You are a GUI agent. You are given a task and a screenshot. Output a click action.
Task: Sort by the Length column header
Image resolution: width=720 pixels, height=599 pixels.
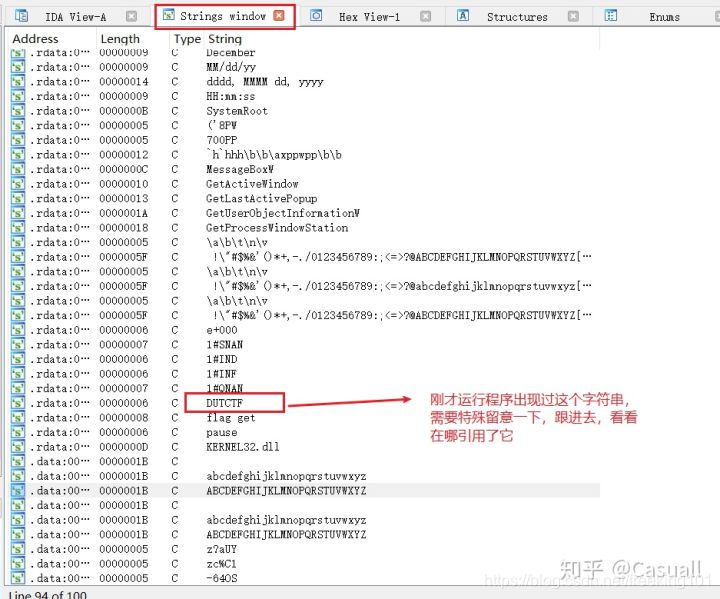tap(120, 39)
